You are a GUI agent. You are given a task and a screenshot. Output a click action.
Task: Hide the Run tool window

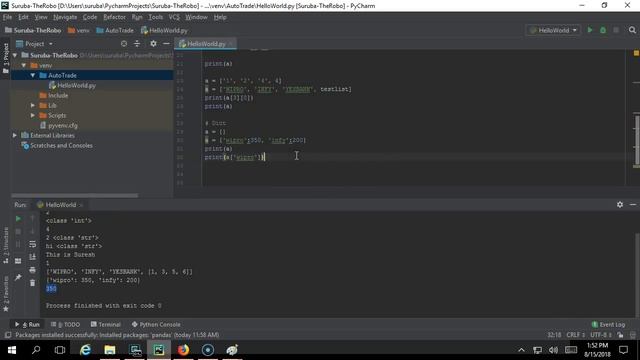pos(633,204)
